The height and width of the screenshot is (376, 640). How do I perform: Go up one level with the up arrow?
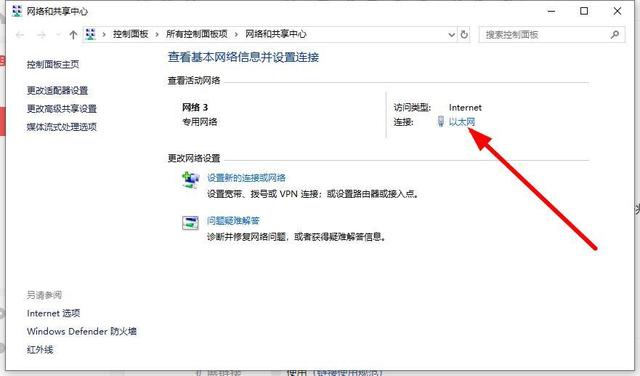[x=73, y=35]
